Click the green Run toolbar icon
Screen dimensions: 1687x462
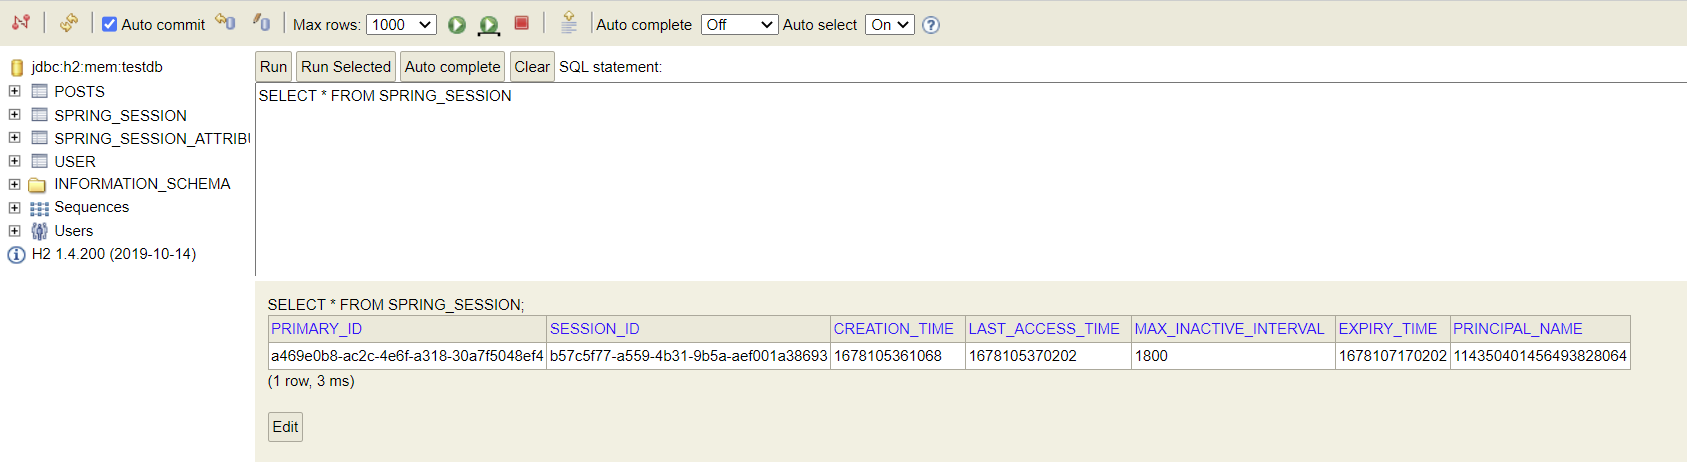pos(457,24)
